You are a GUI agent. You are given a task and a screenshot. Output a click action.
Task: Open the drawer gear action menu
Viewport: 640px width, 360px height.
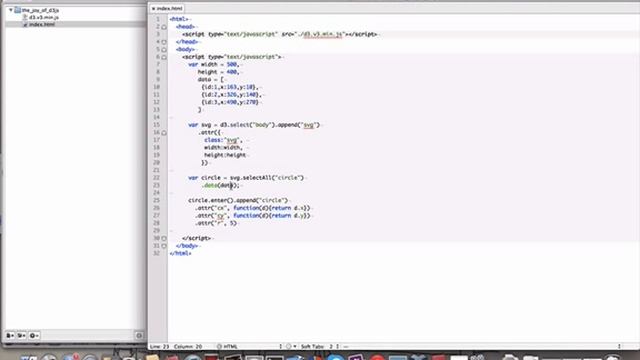click(34, 336)
